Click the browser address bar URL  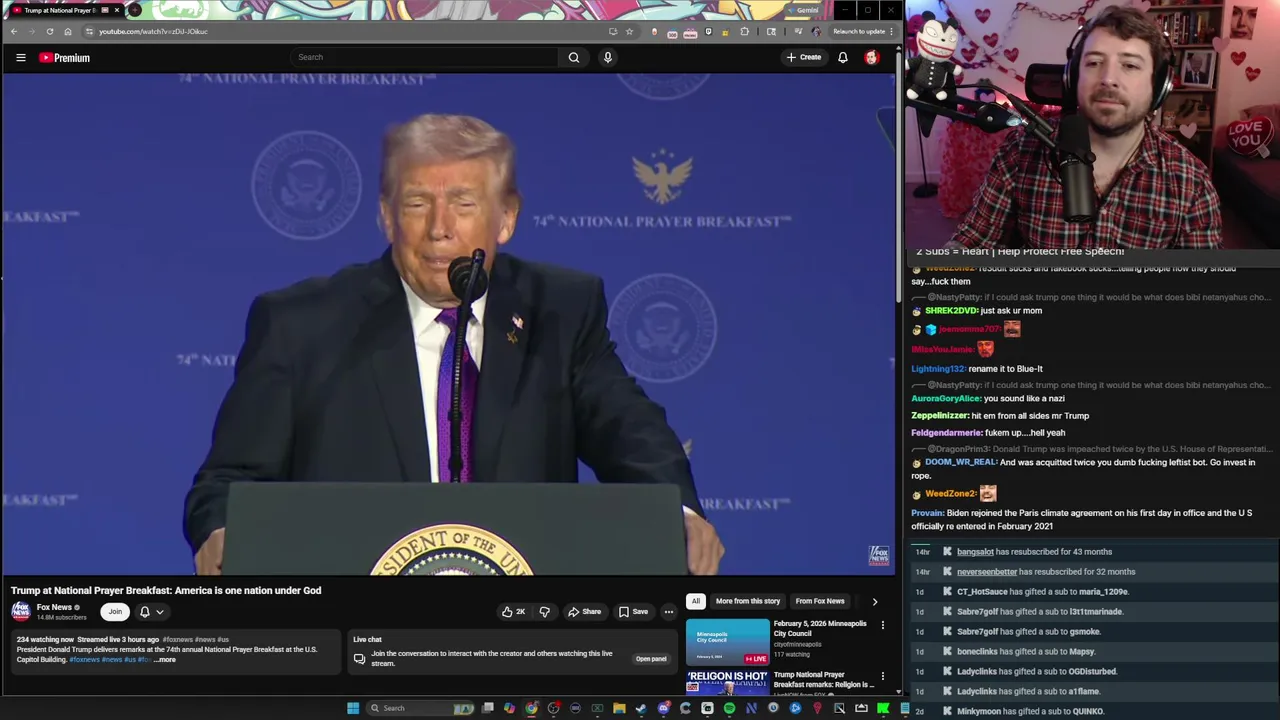153,32
